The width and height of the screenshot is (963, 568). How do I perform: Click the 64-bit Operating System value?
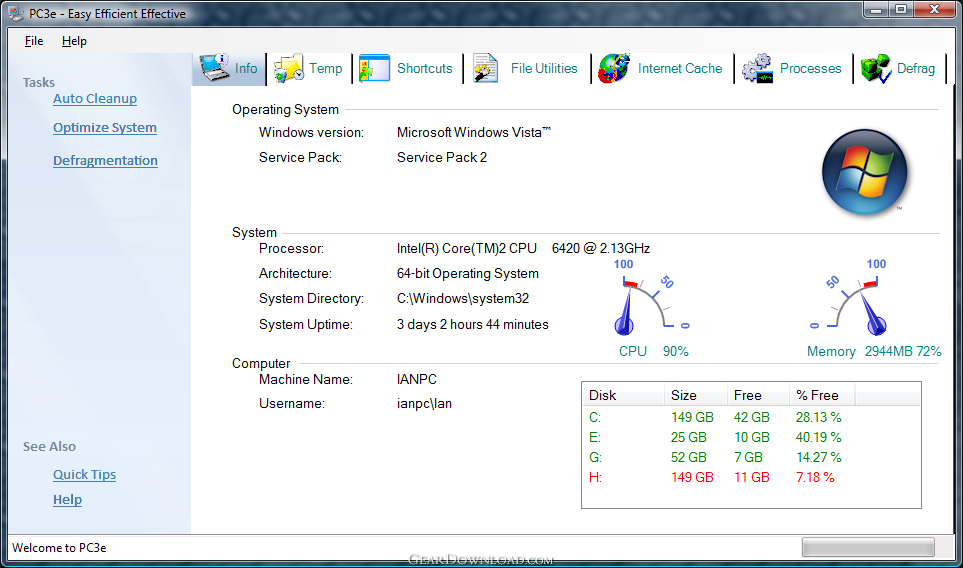coord(467,273)
